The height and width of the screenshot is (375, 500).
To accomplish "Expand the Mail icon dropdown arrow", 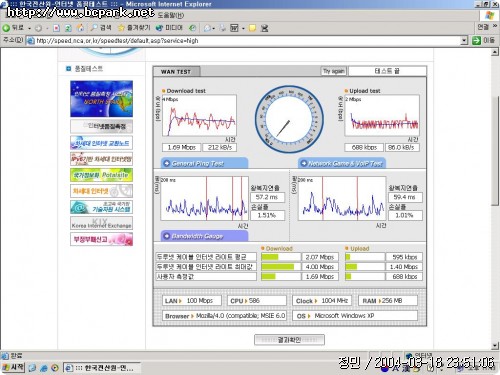I will [214, 29].
